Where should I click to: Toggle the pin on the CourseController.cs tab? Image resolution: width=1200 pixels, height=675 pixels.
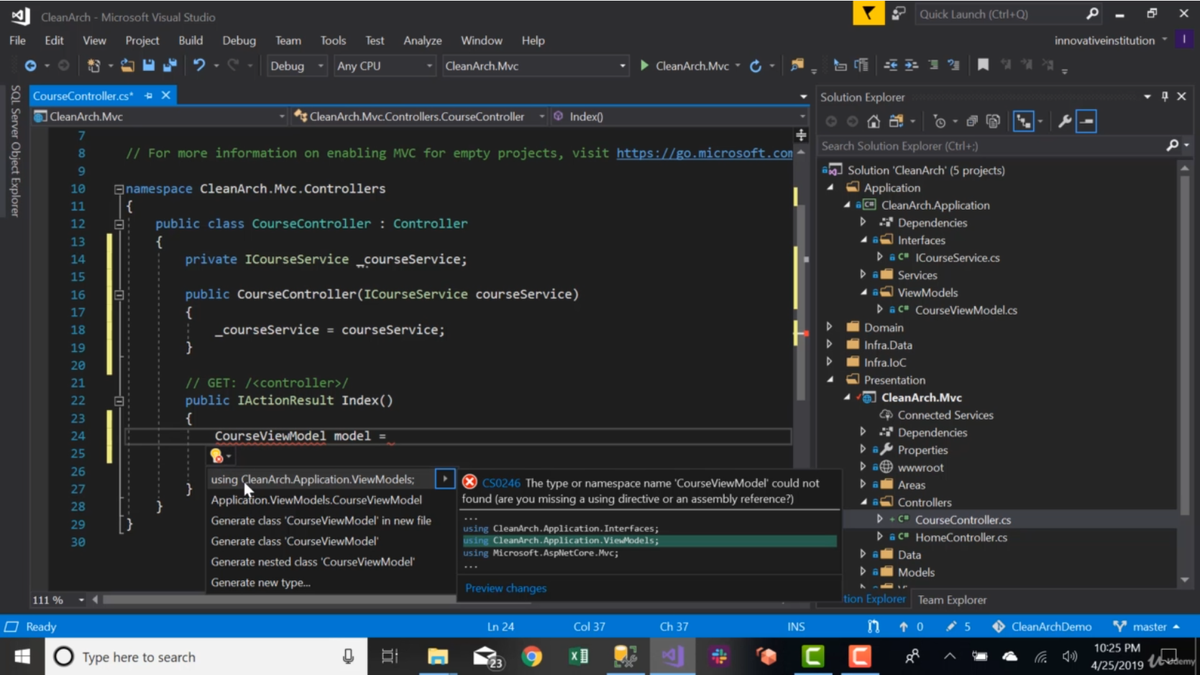(149, 96)
